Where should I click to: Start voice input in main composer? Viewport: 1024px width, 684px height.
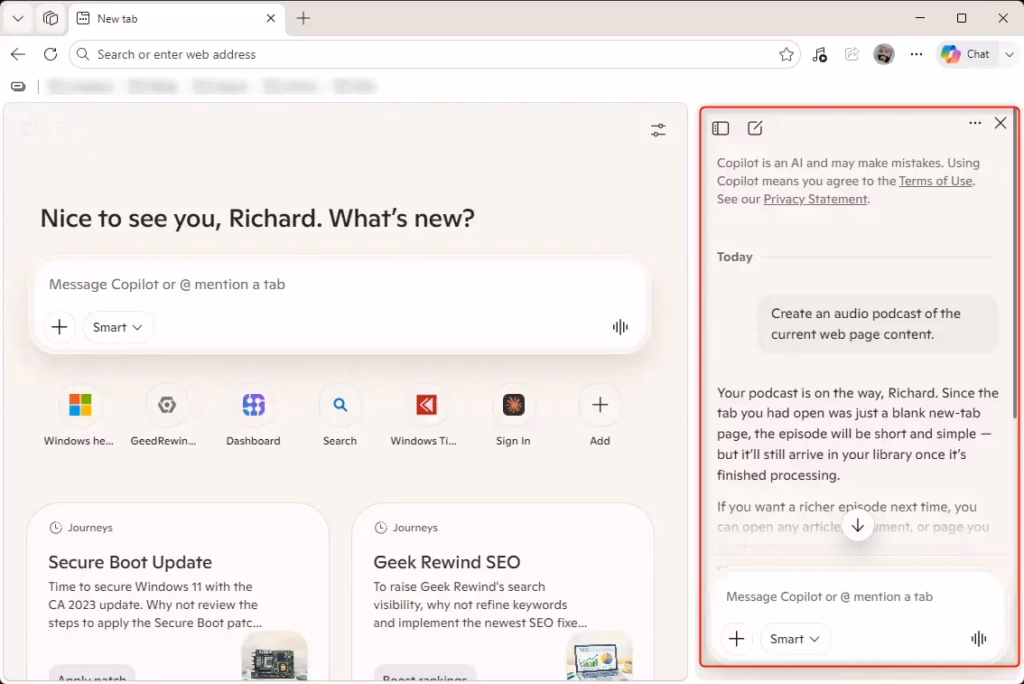coord(620,327)
